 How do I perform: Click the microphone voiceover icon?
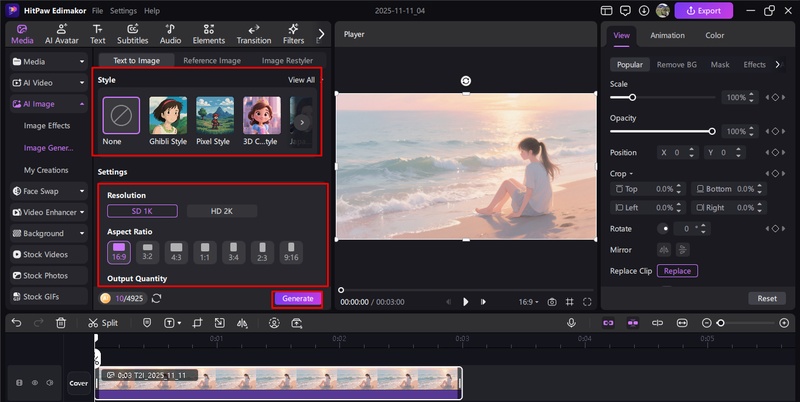[571, 323]
